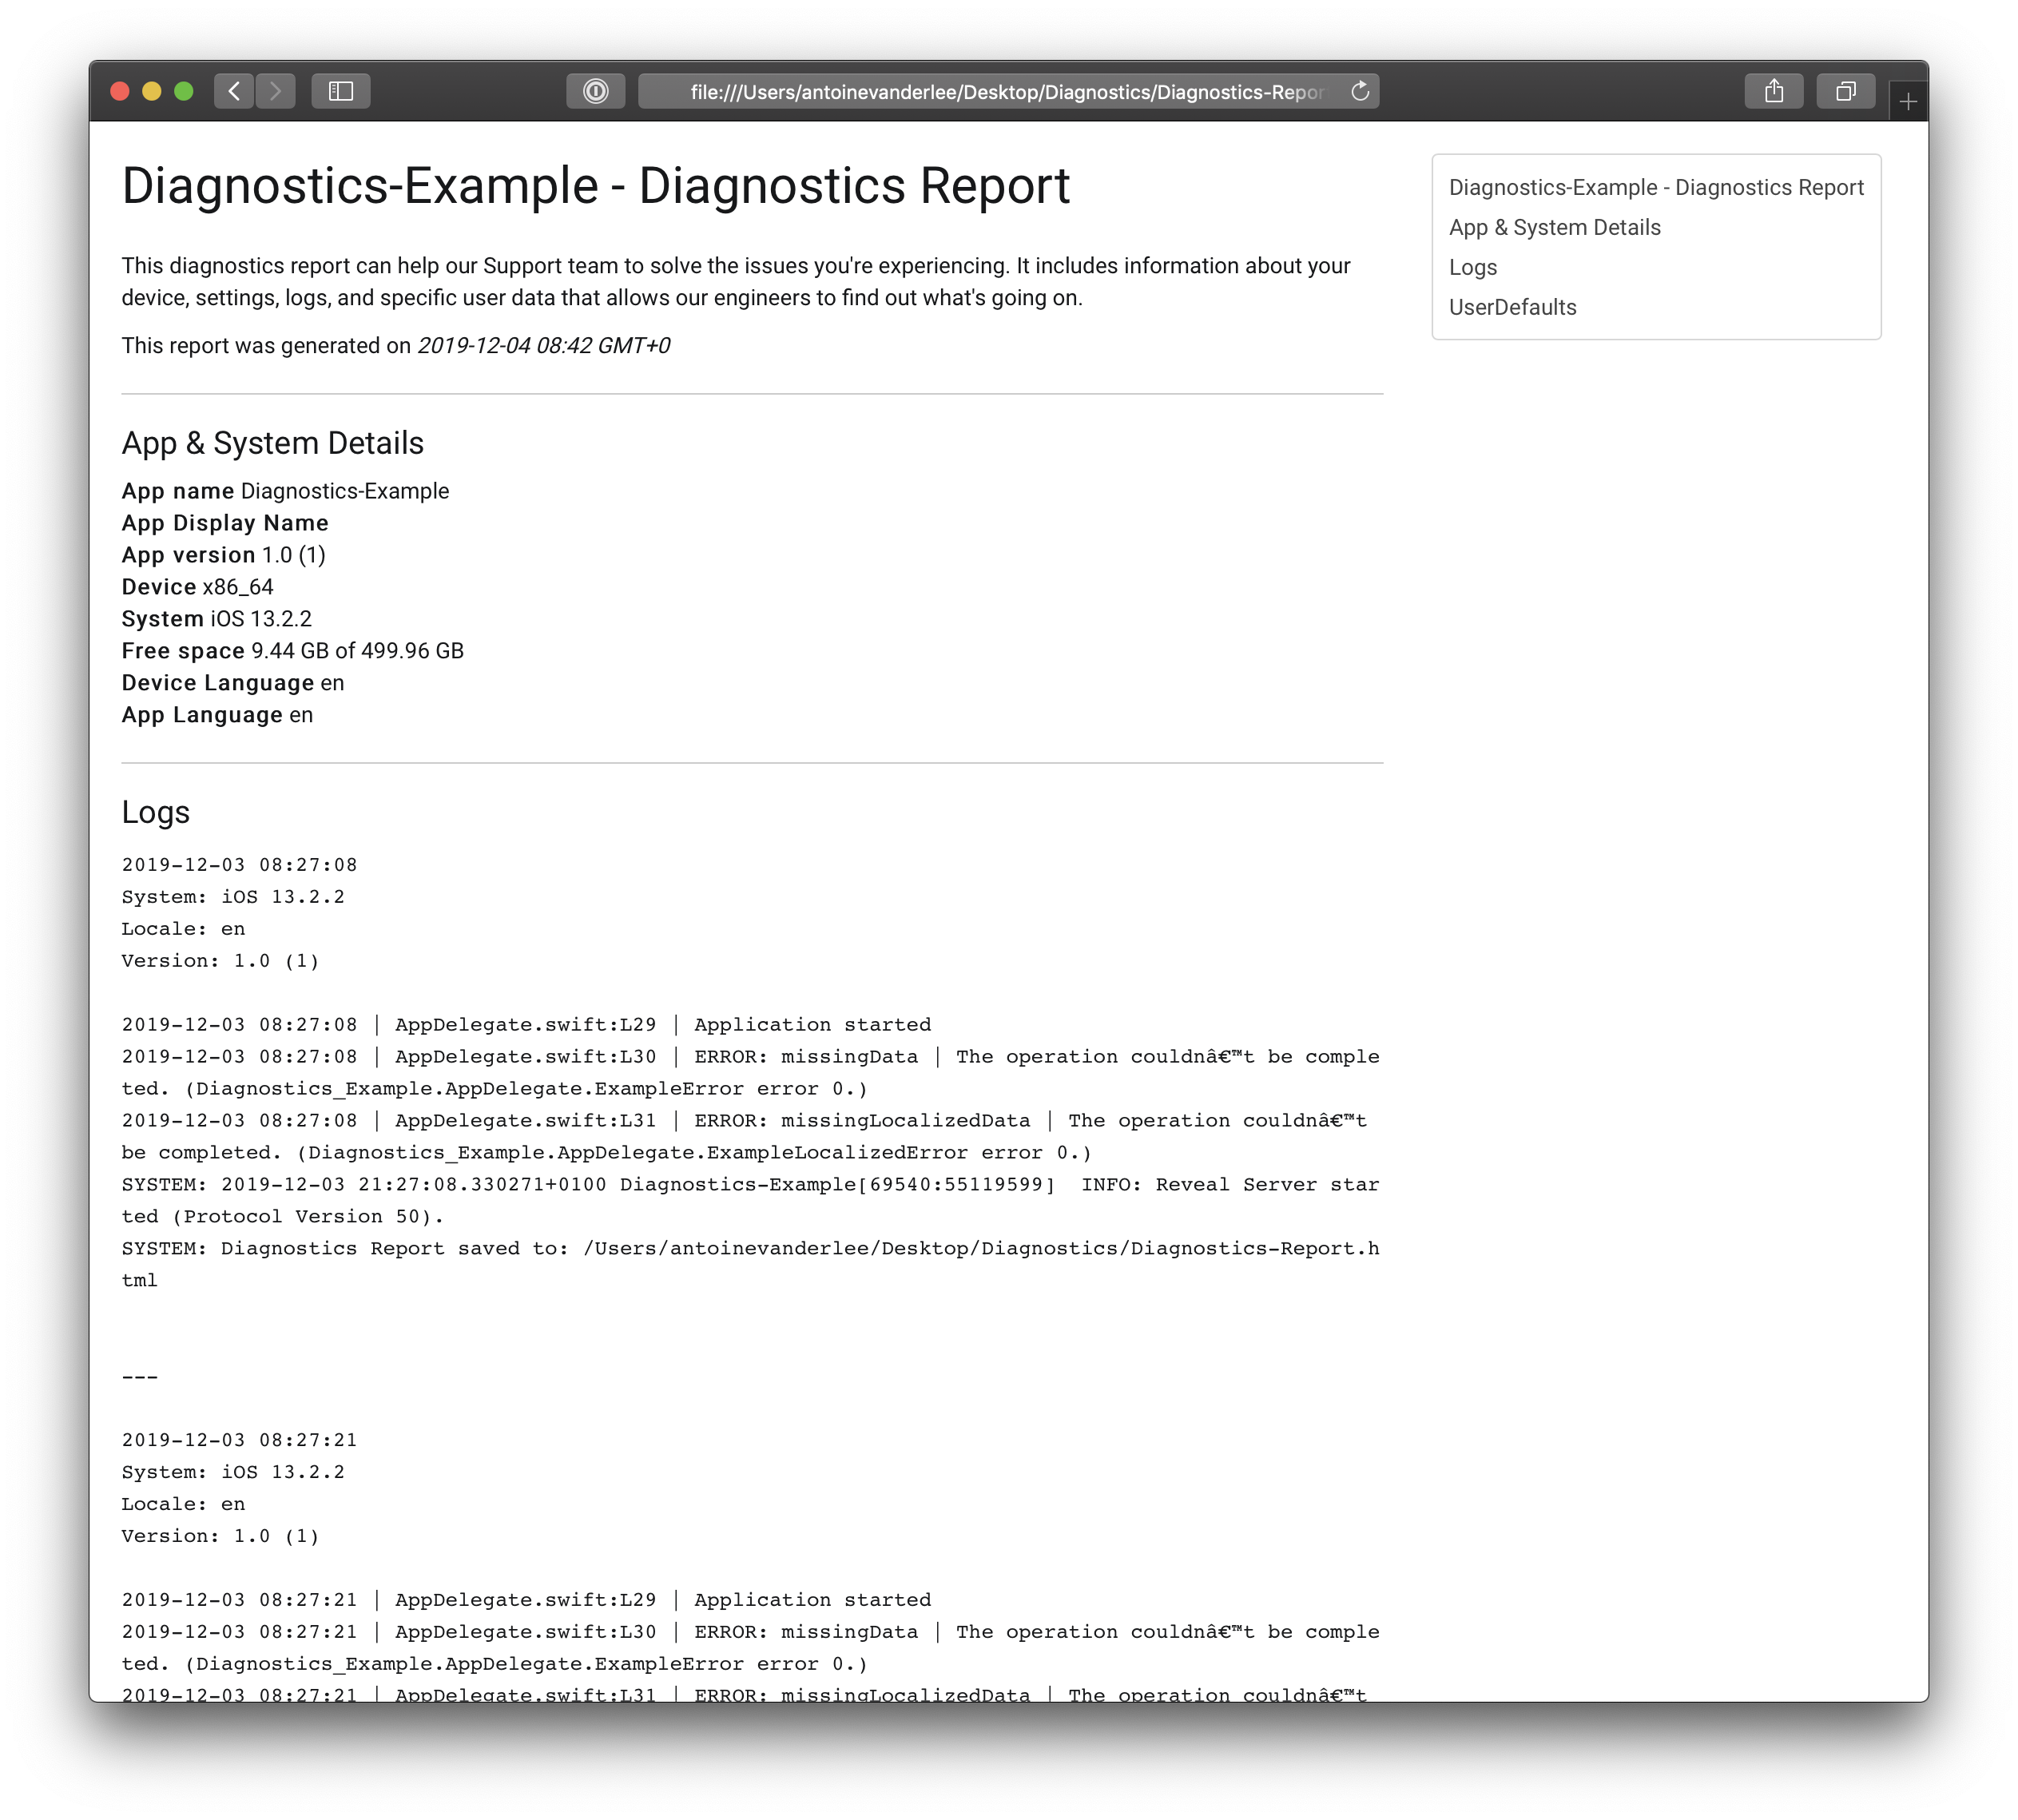This screenshot has width=2018, height=1820.
Task: Click the main Diagnostics Report heading
Action: pos(595,187)
